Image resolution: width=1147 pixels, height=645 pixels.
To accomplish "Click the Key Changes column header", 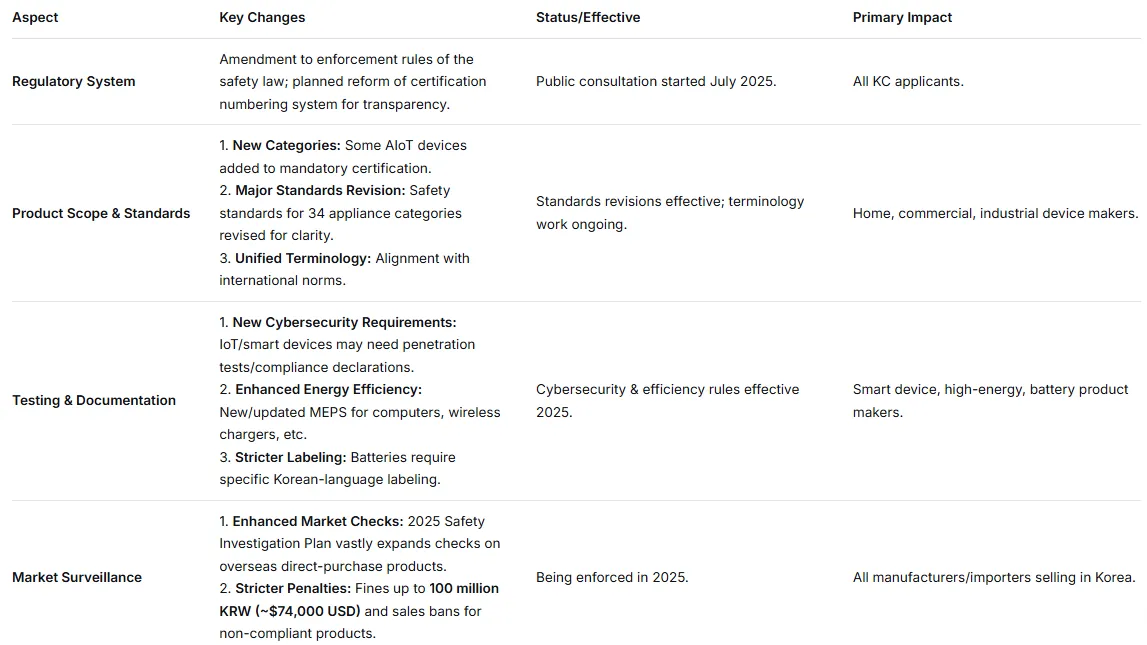I will tap(262, 17).
